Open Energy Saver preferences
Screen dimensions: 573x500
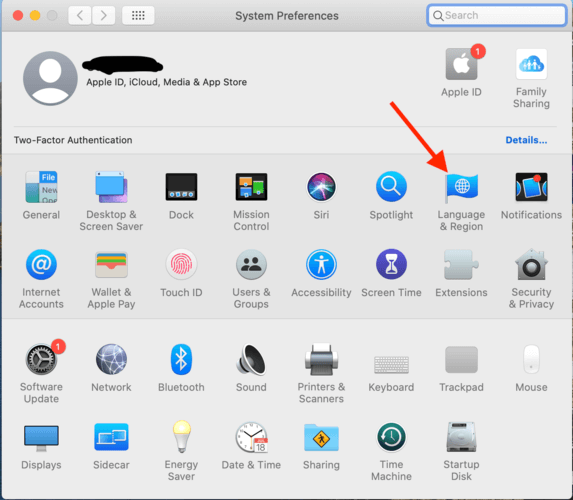[182, 437]
